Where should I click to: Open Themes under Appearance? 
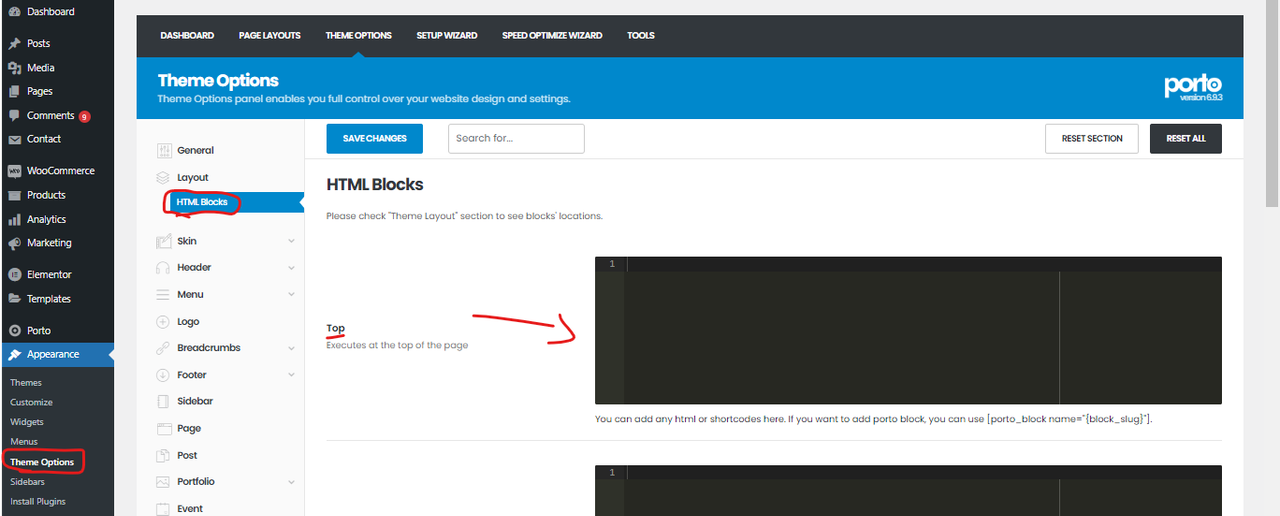[x=26, y=383]
